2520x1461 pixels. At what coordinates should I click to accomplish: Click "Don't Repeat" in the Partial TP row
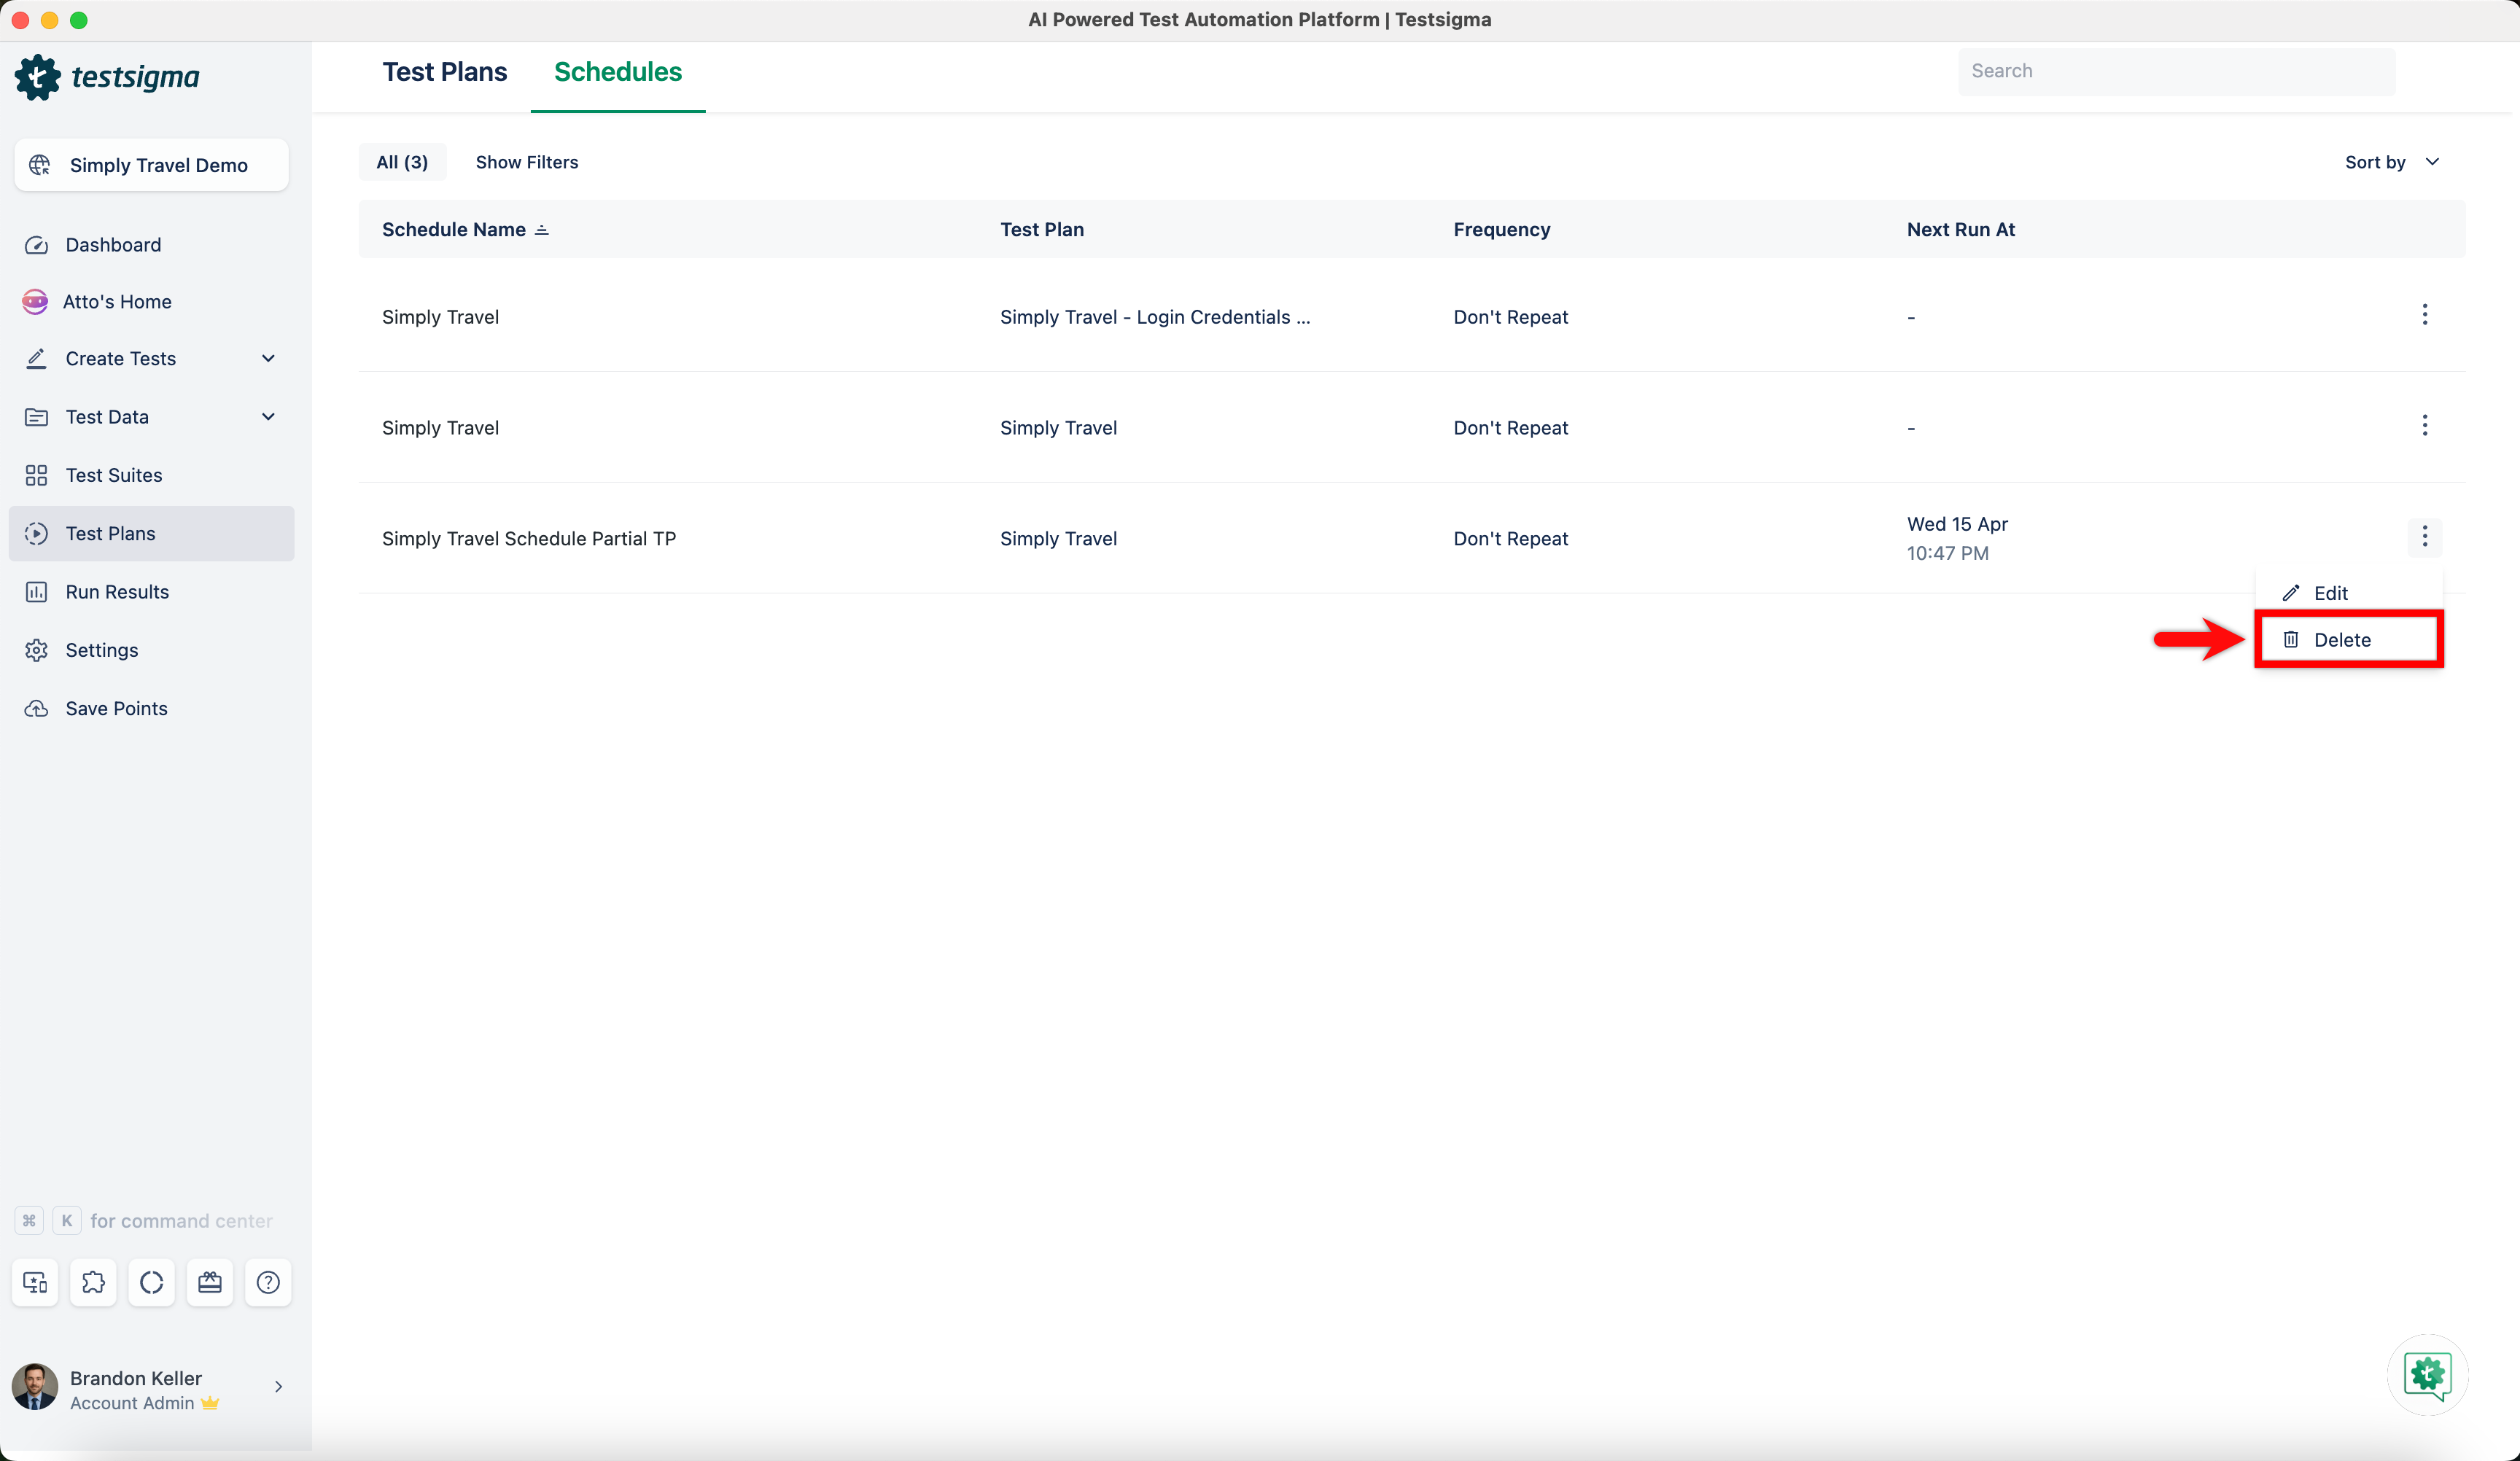tap(1511, 539)
